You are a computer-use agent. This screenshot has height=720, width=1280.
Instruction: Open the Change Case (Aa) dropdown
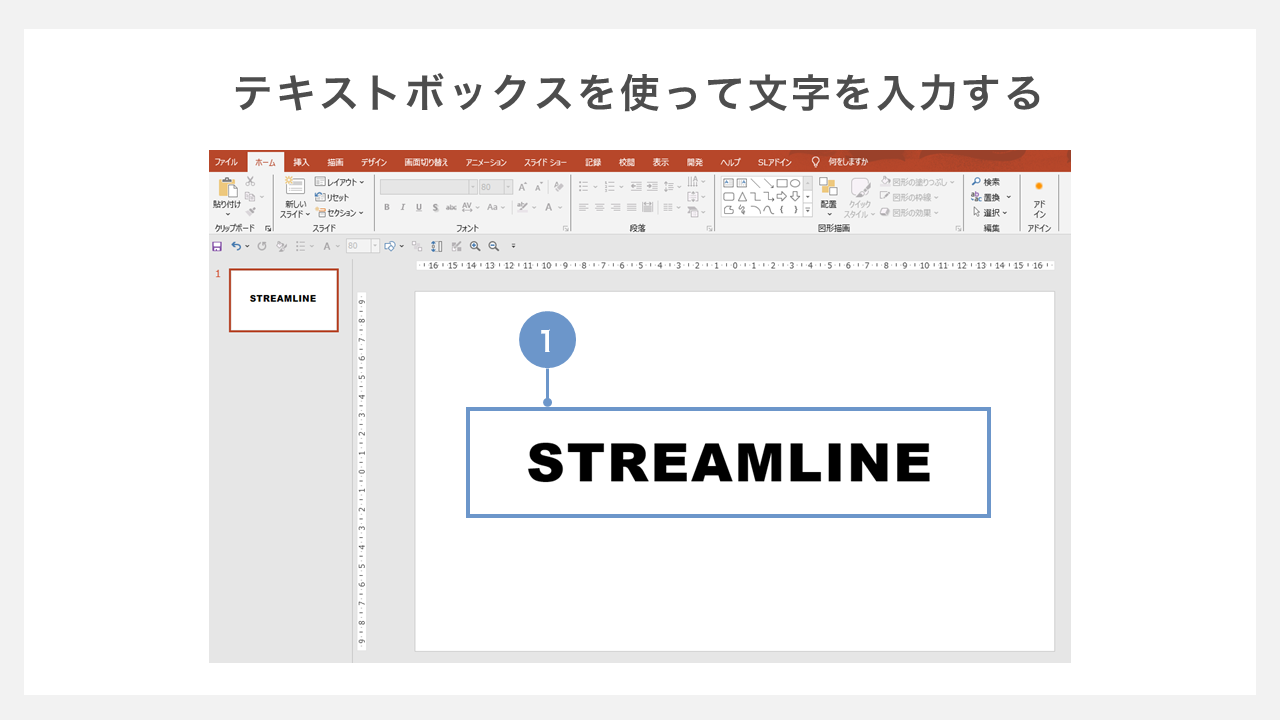click(497, 207)
